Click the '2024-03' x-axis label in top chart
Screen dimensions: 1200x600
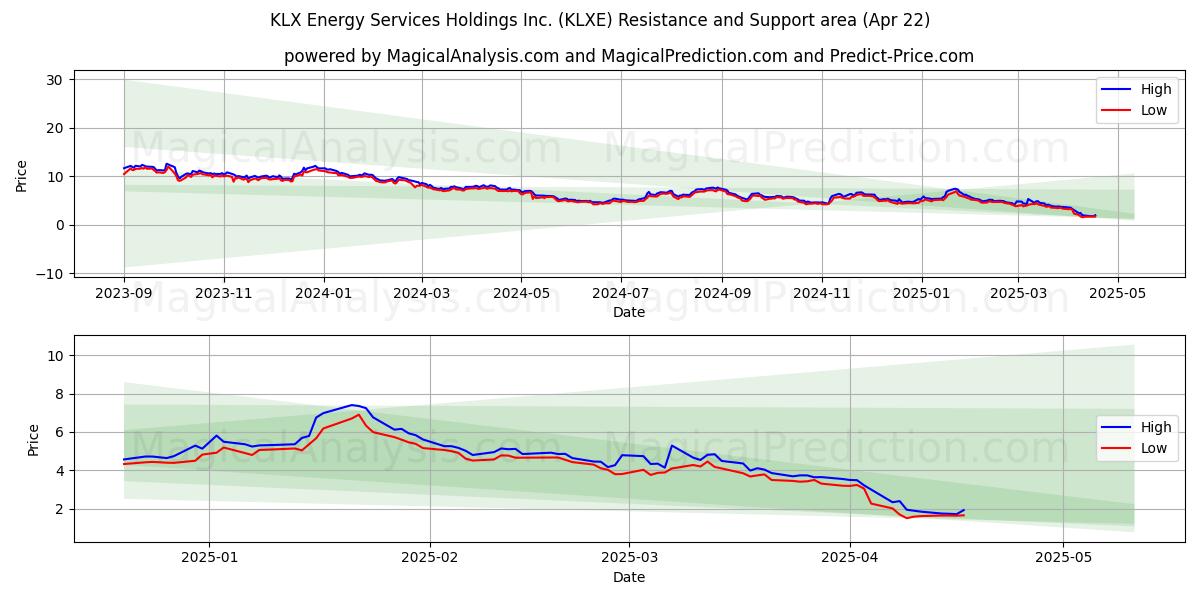[x=421, y=295]
